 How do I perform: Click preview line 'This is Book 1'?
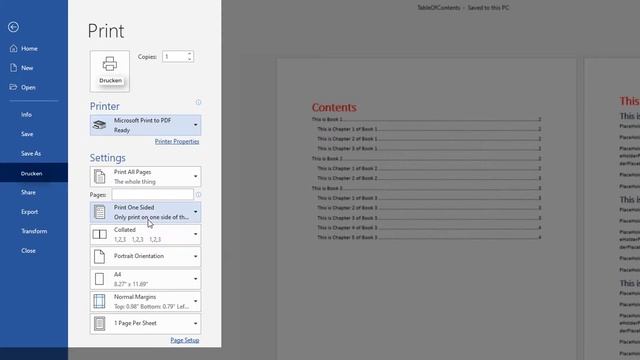coord(426,119)
